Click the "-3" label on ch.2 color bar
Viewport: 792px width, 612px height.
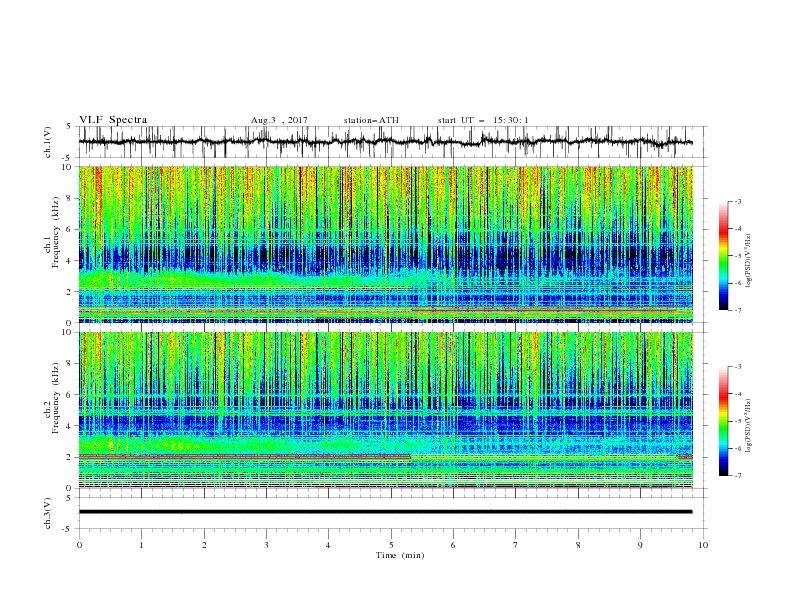[738, 367]
